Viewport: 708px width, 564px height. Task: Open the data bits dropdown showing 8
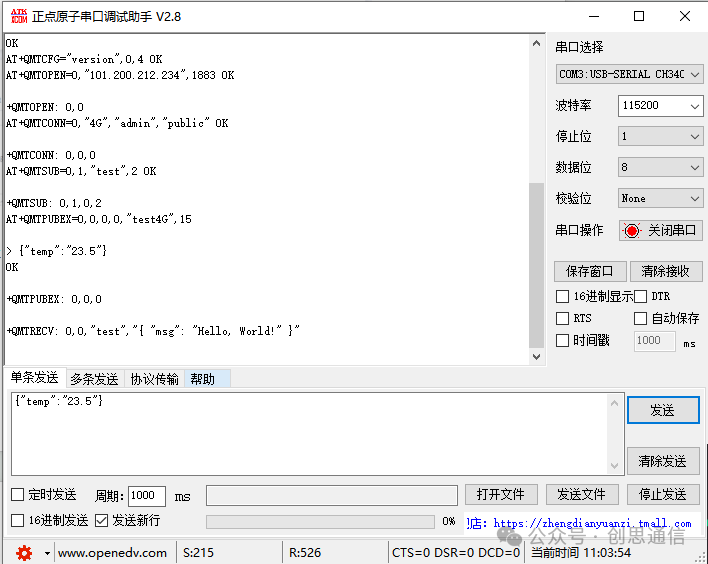coord(660,168)
